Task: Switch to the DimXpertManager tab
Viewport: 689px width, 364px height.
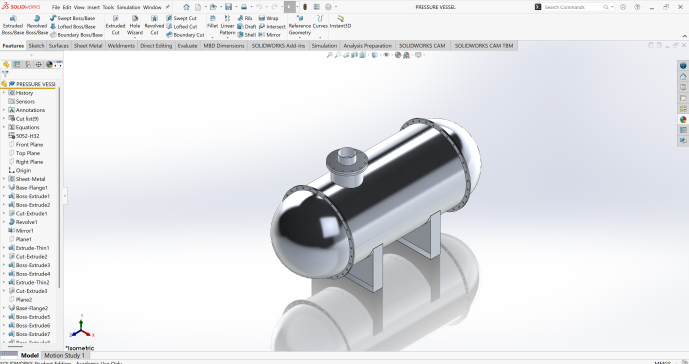Action: (39, 64)
